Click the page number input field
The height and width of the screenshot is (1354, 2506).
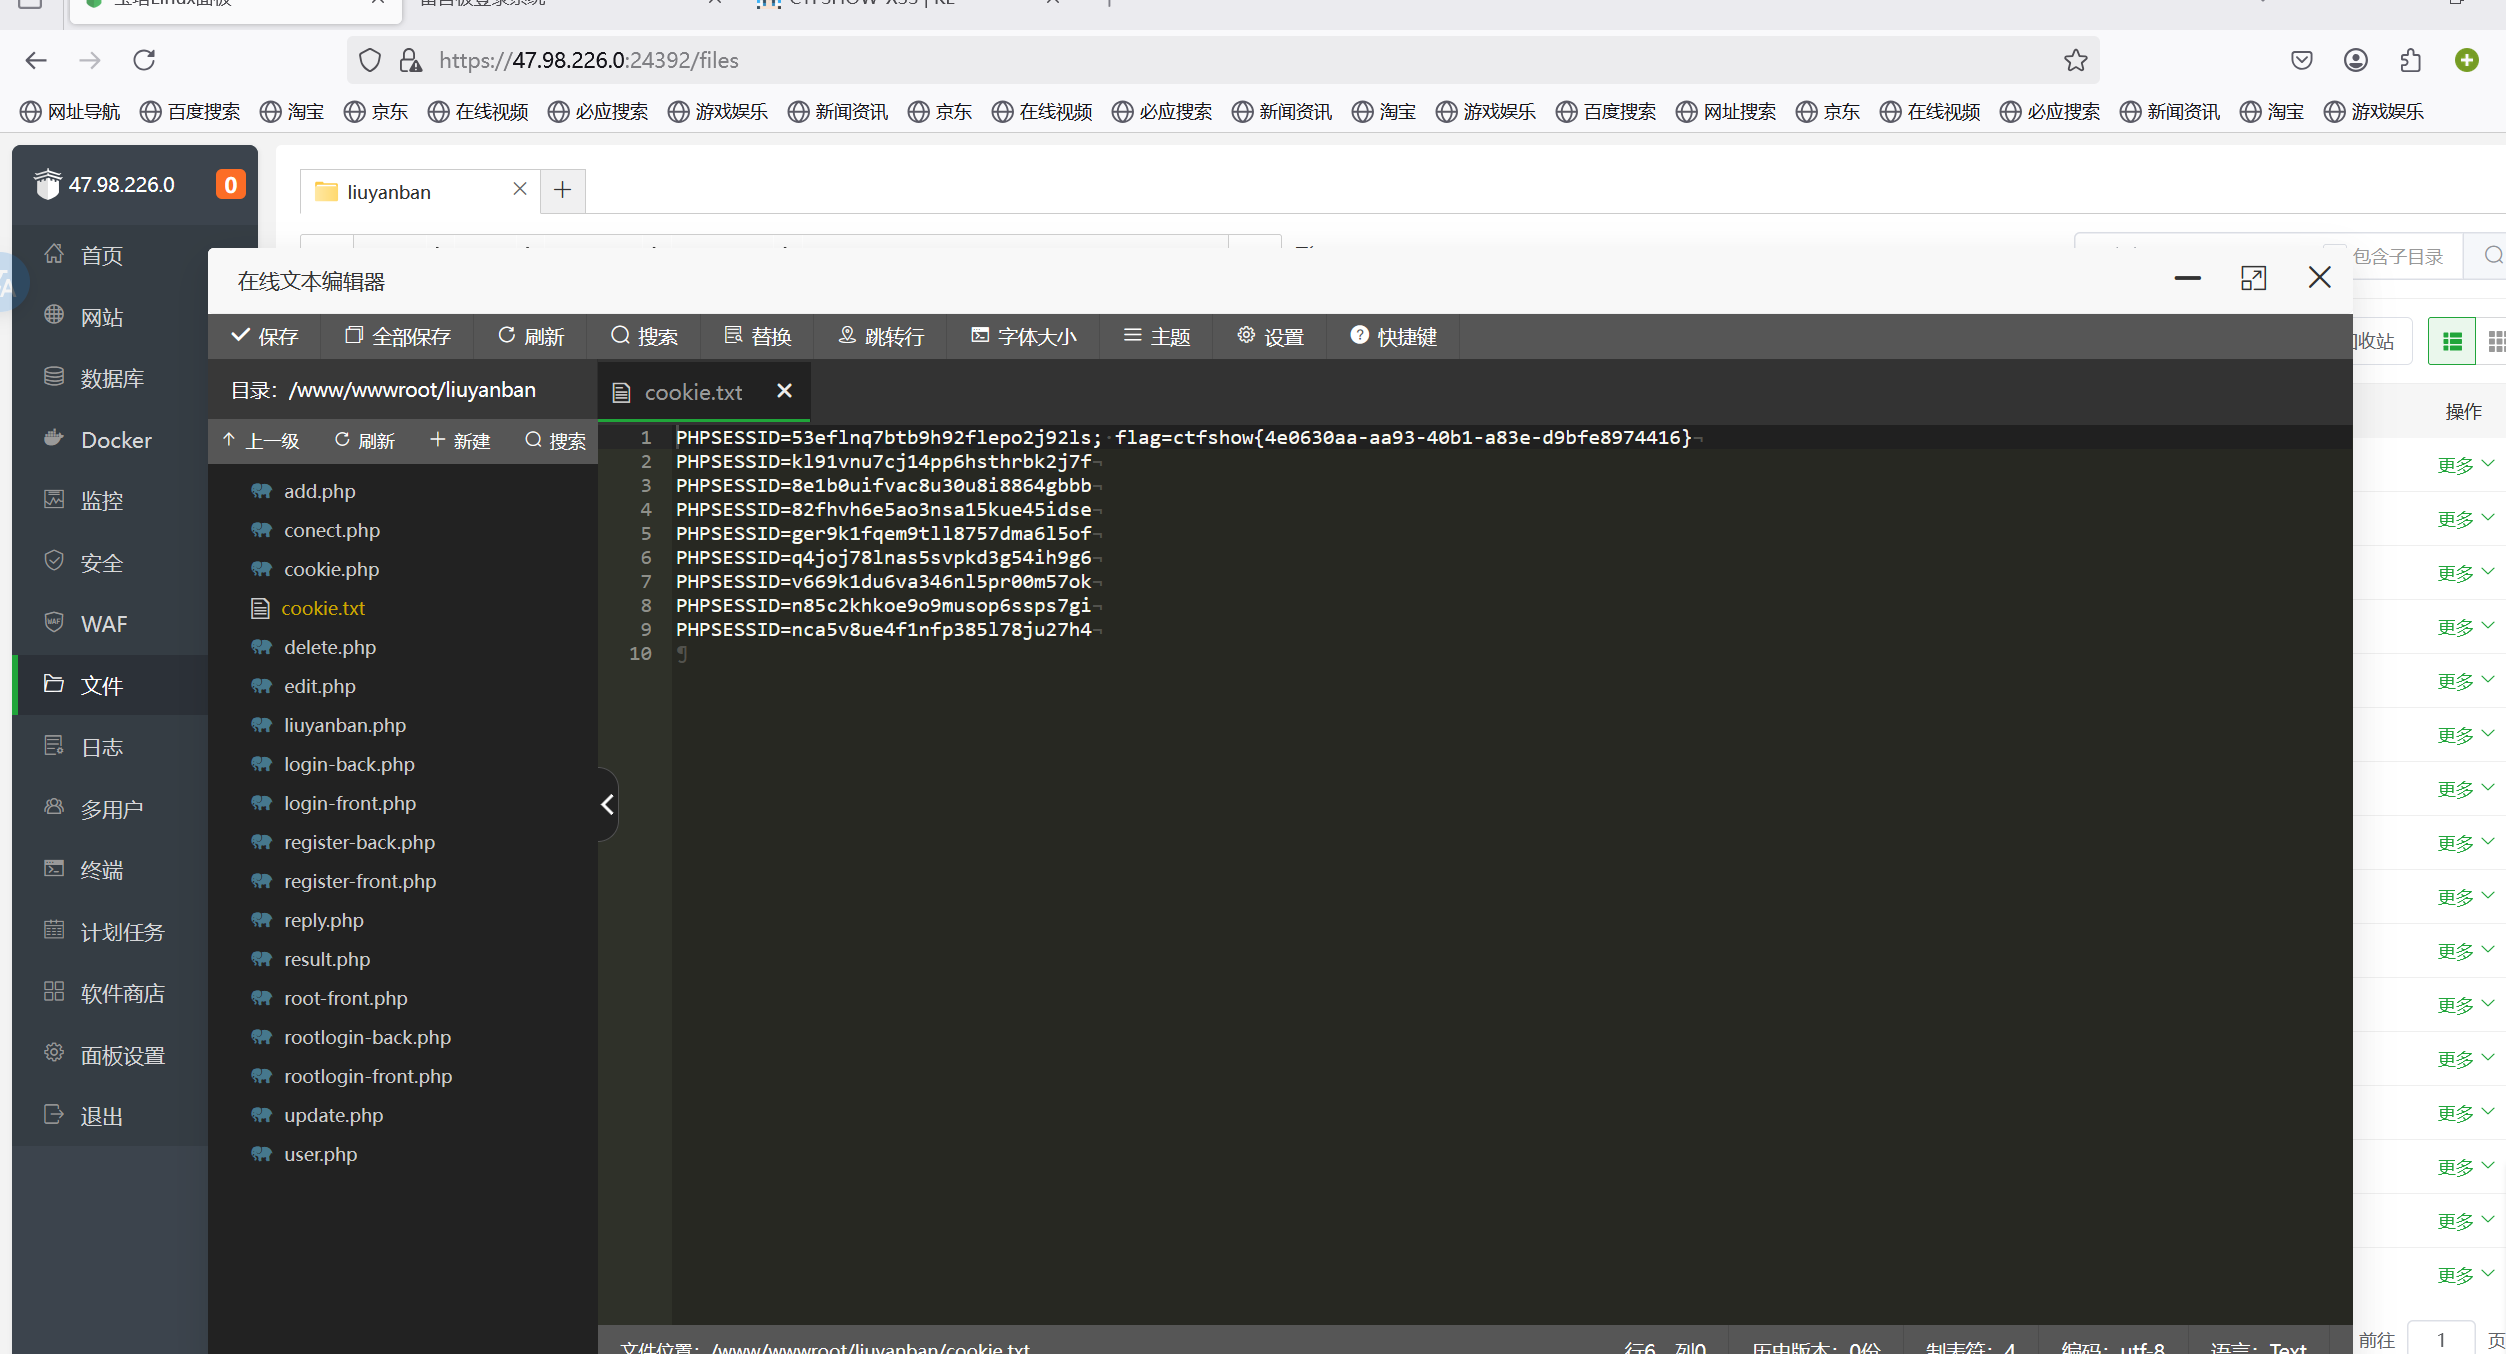2440,1339
